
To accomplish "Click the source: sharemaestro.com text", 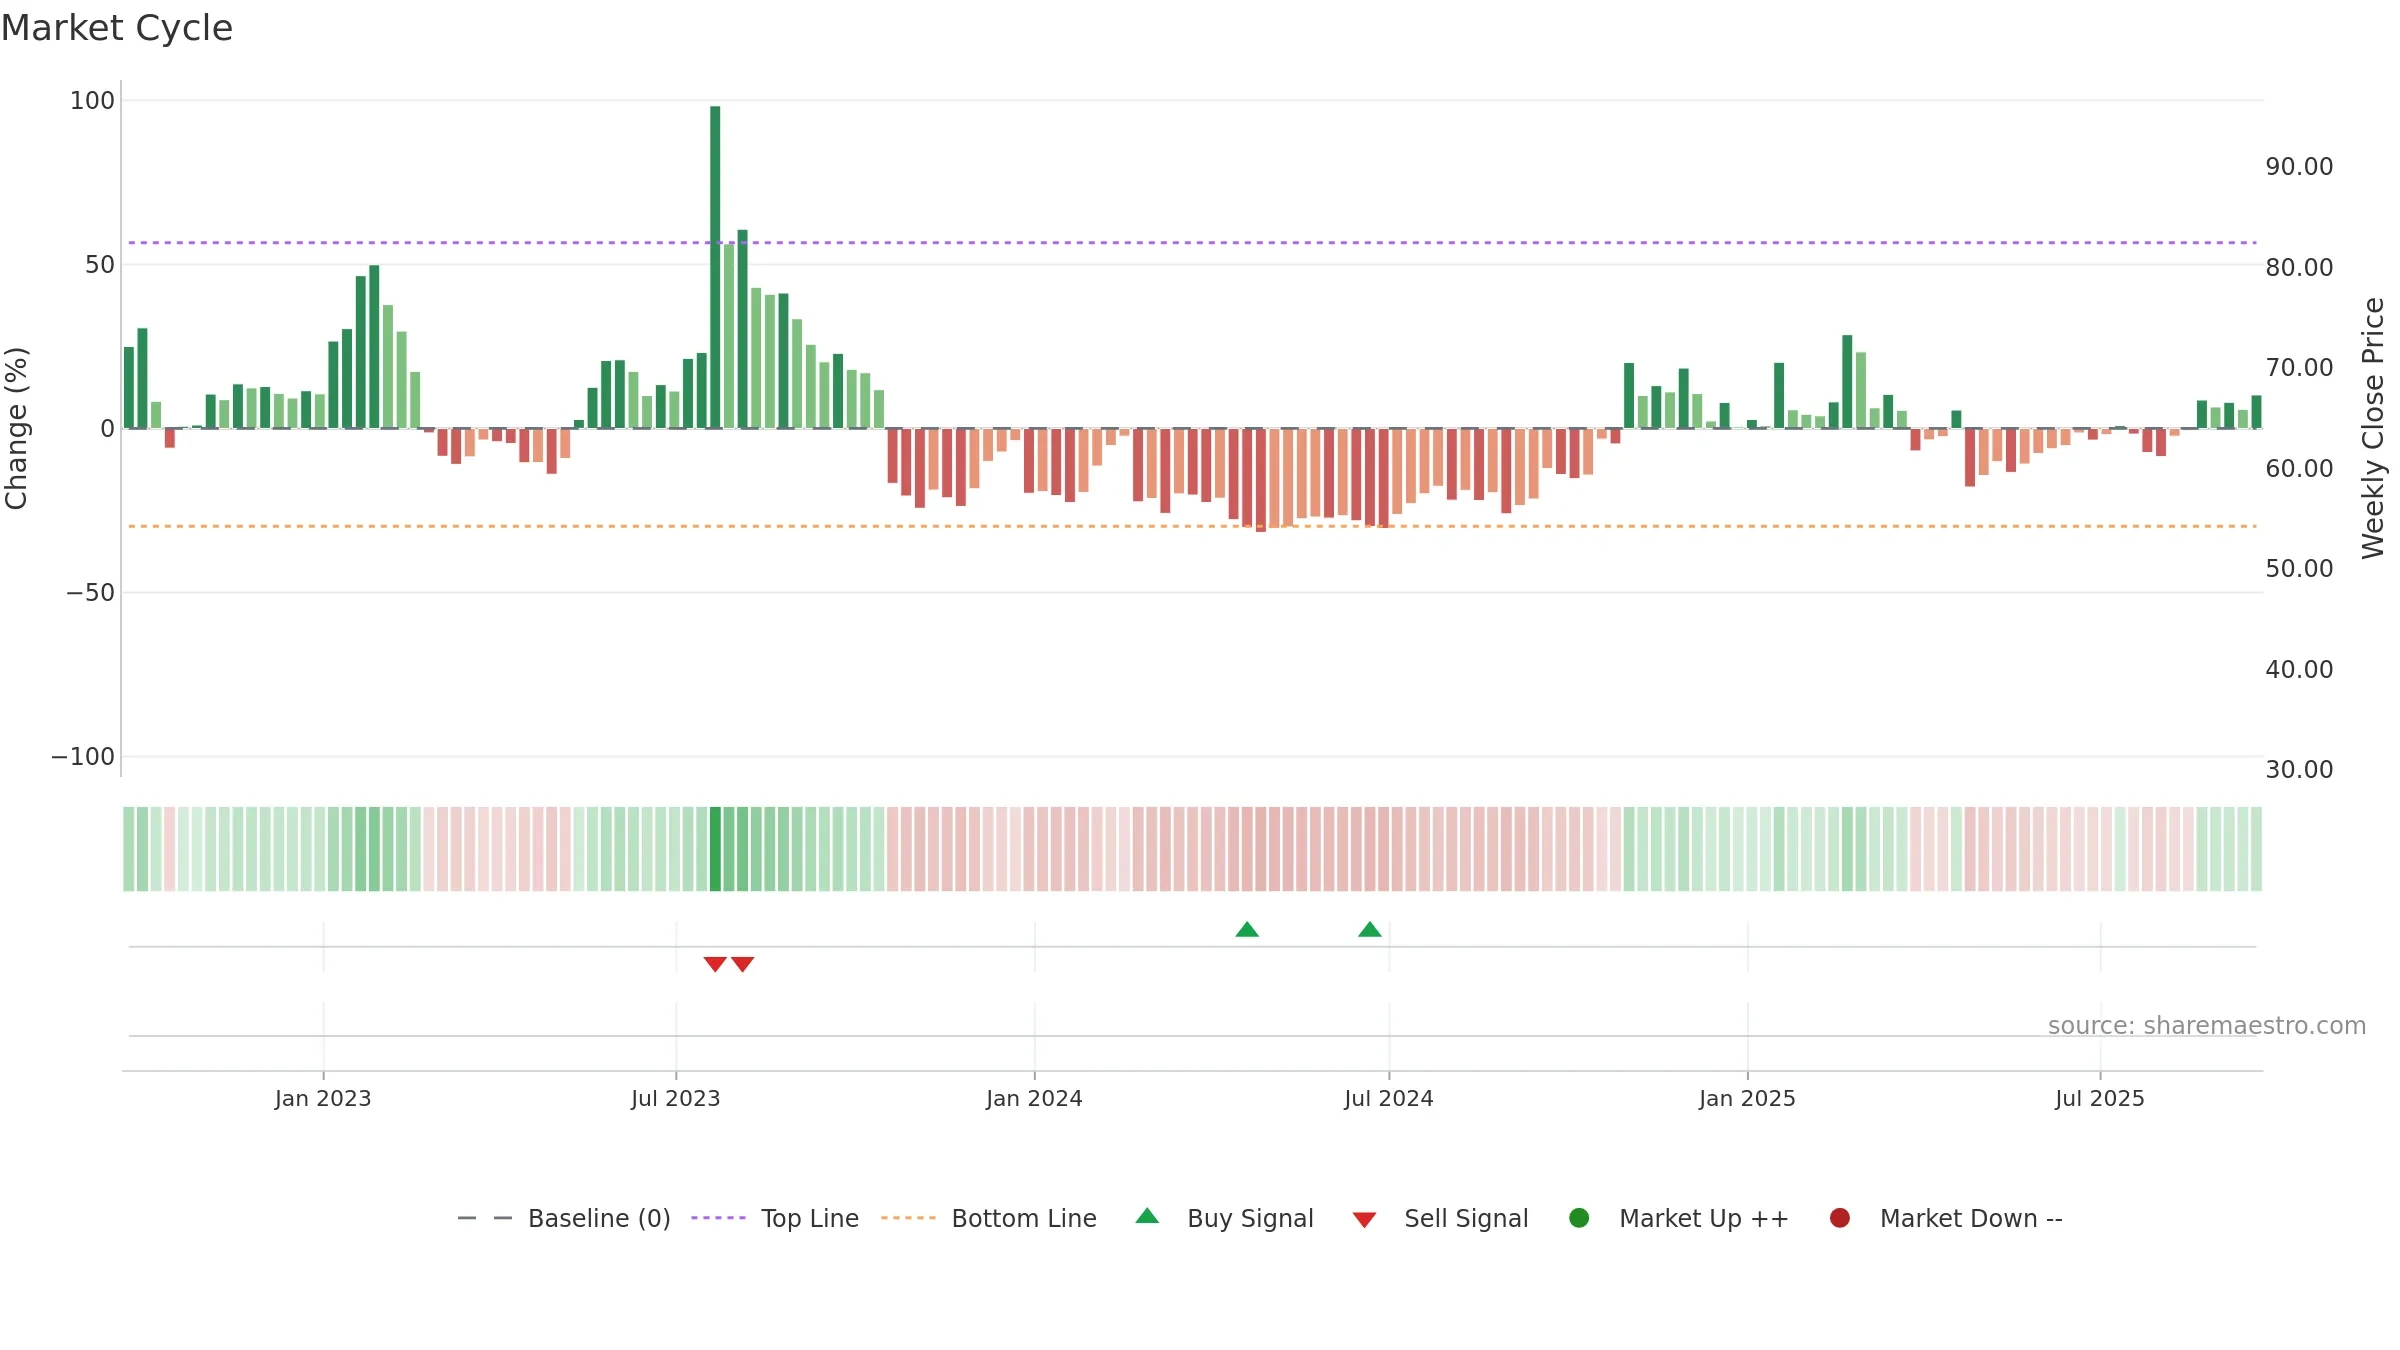I will pos(2207,1026).
